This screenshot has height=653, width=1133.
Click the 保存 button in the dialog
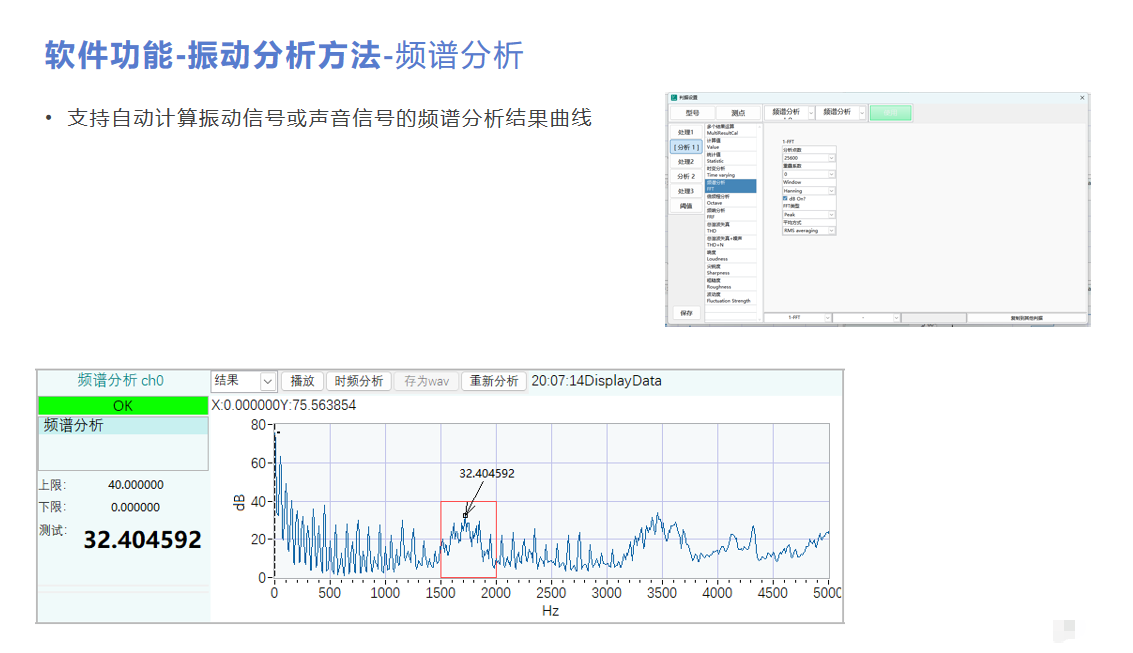coord(685,313)
